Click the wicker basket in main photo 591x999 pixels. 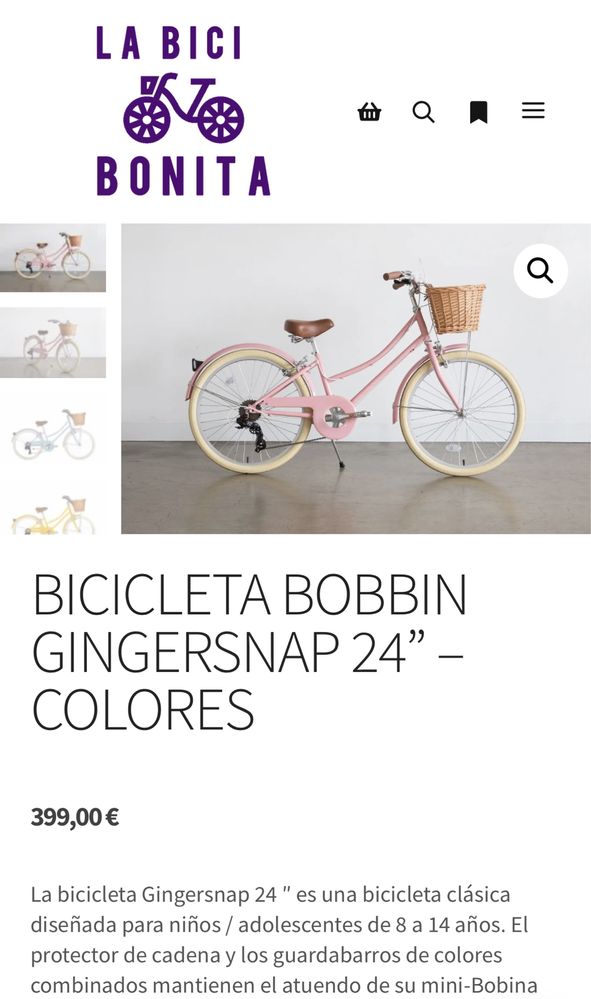pos(455,308)
